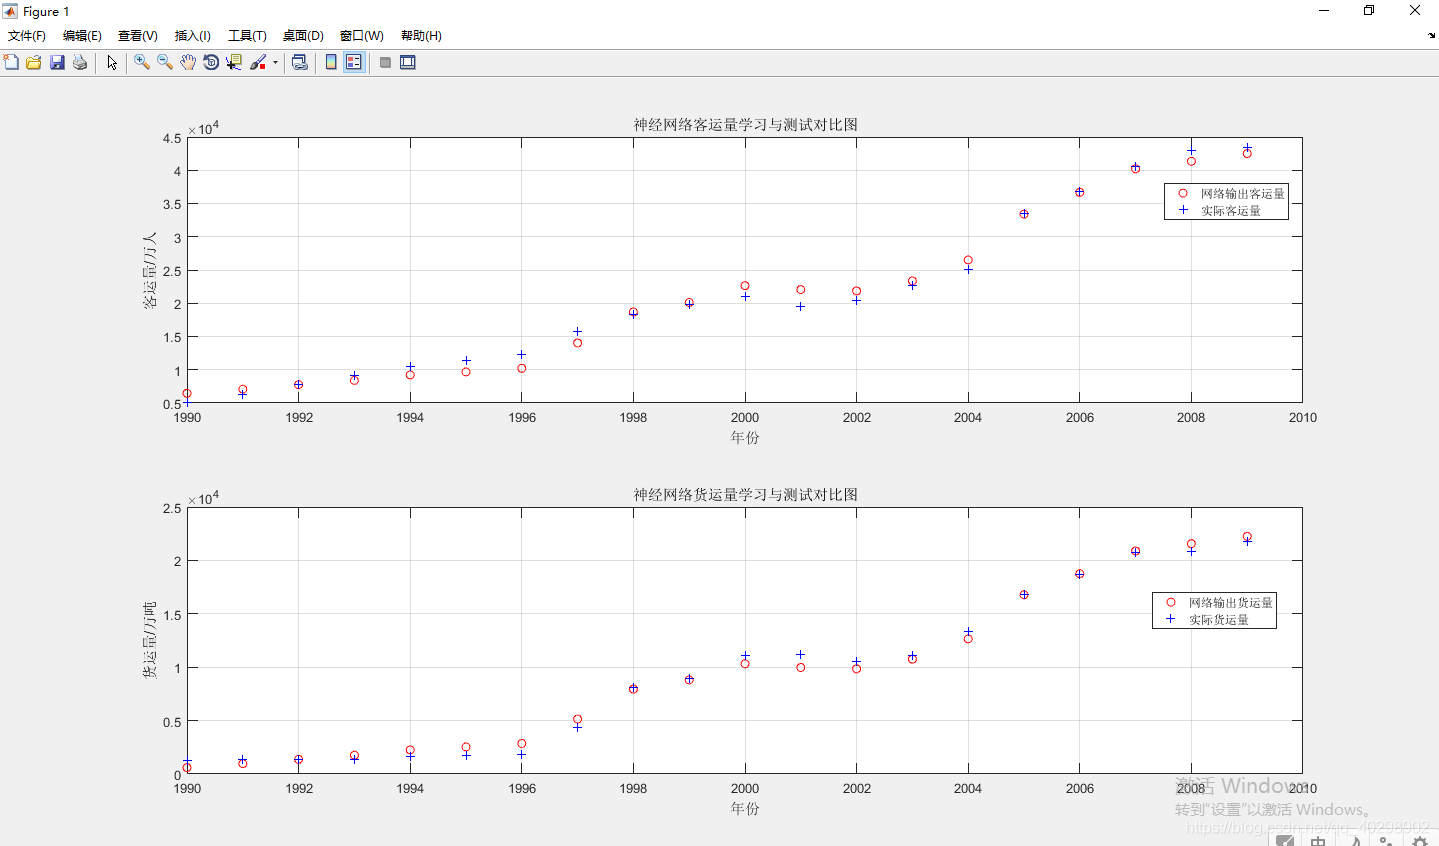Select legend entry 网络输出客运量
The height and width of the screenshot is (846, 1439).
coord(1242,194)
